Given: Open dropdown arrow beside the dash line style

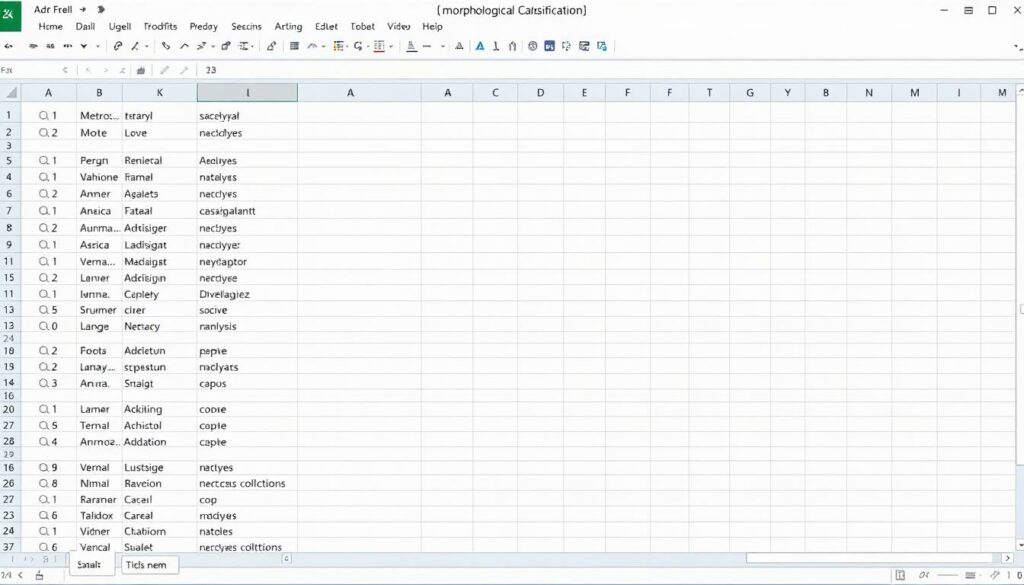Looking at the screenshot, I should [443, 46].
